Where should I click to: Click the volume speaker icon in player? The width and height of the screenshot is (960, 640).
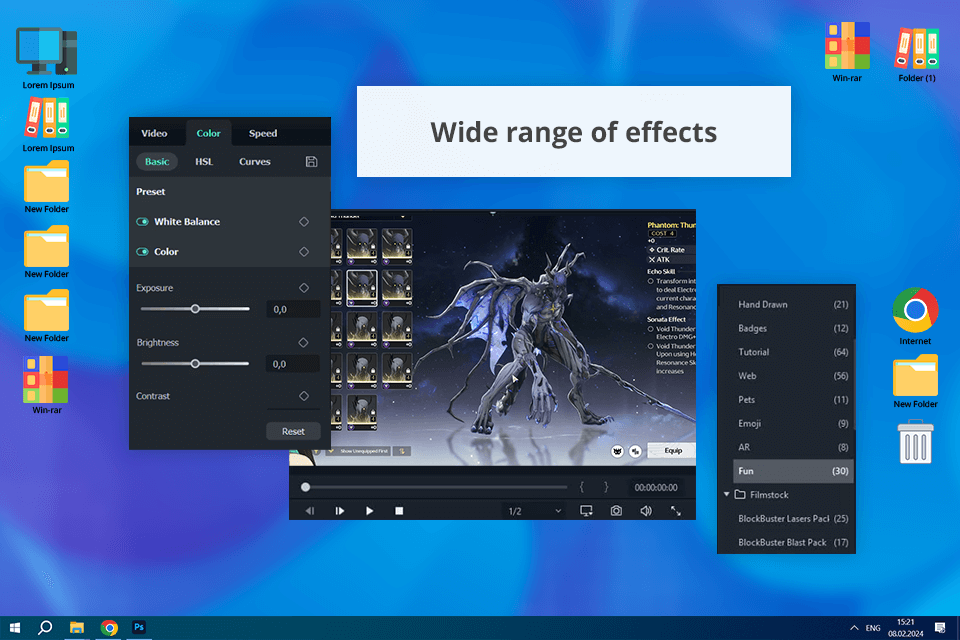pyautogui.click(x=646, y=511)
